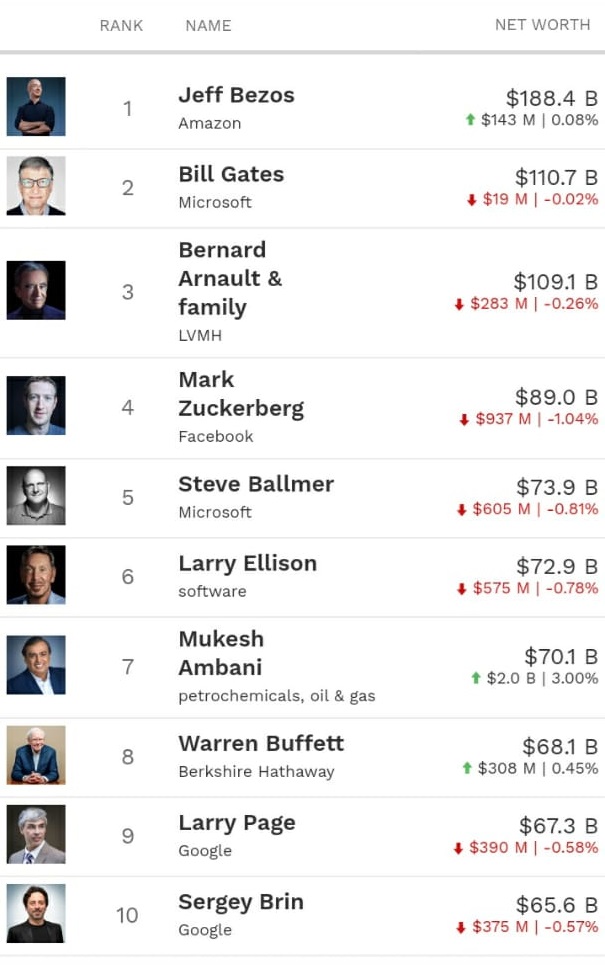Open Sergey Brin's portrait thumbnail
This screenshot has height=965, width=605.
click(x=36, y=913)
